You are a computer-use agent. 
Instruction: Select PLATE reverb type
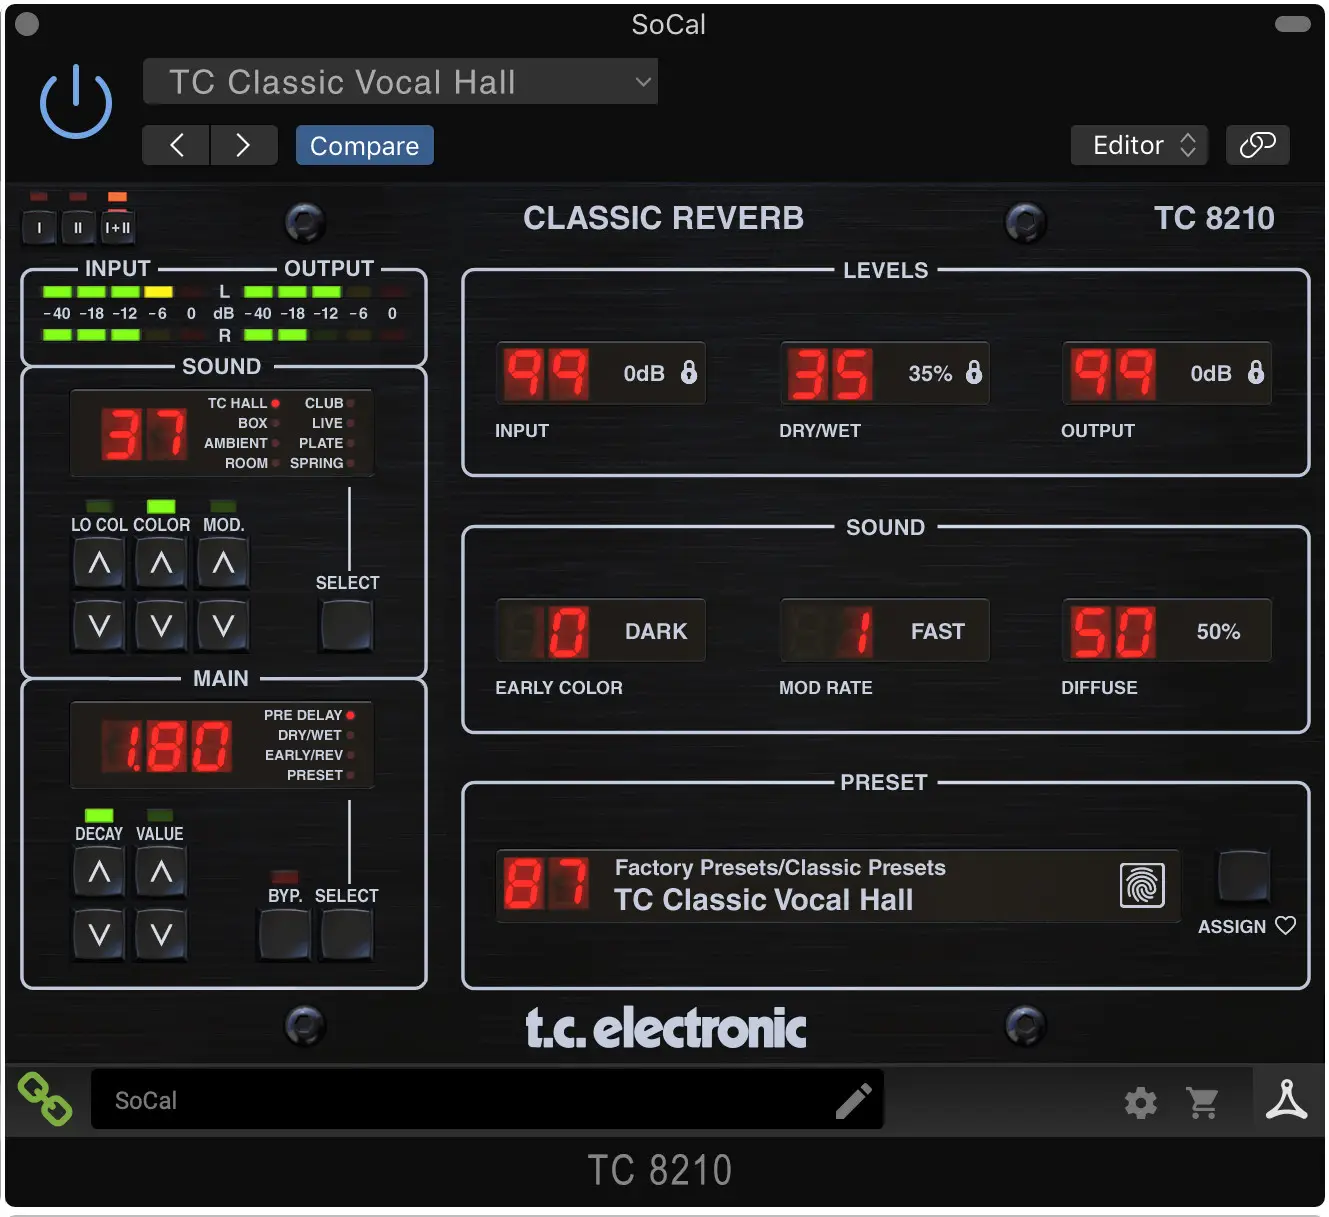coord(327,443)
